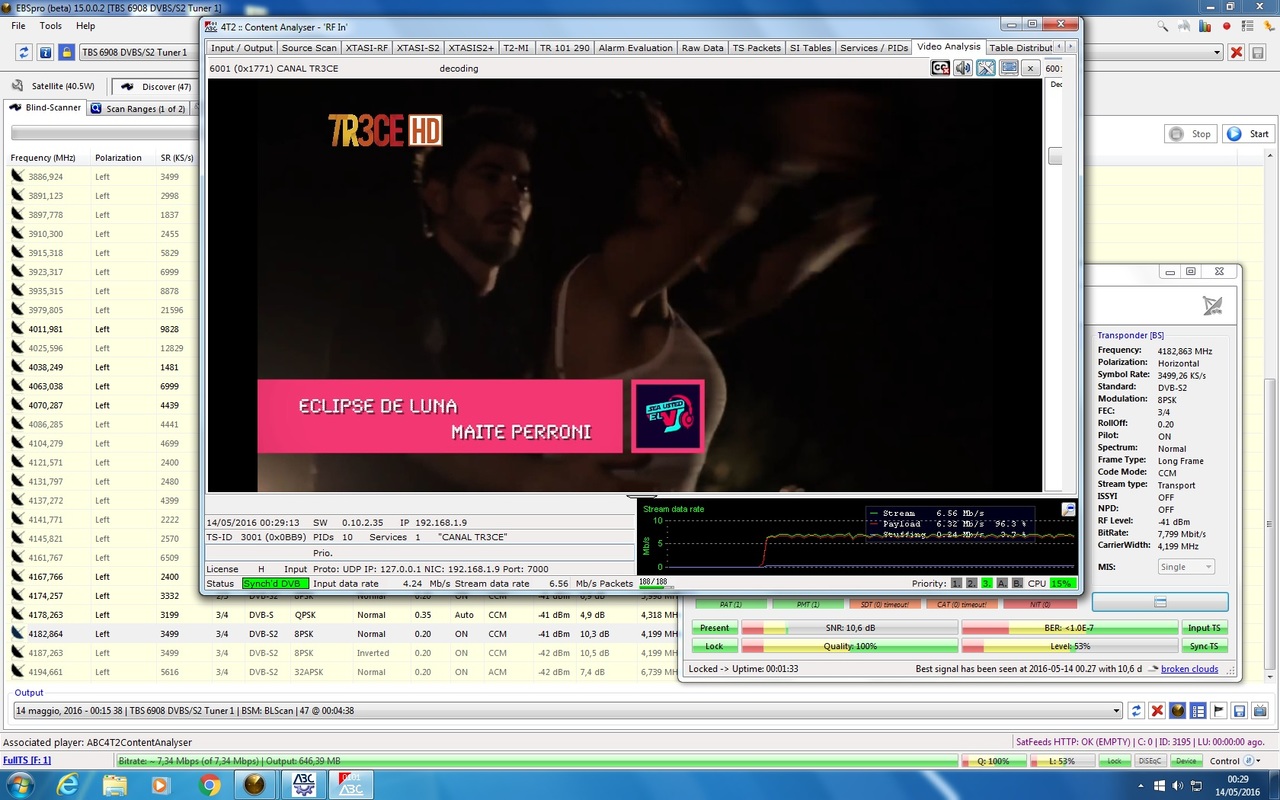Toggle closed captions icon in Content Analyser
This screenshot has height=800, width=1280.
click(940, 68)
